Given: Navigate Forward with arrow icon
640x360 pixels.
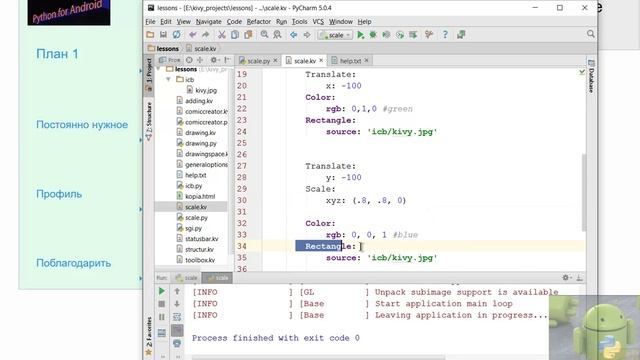Looking at the screenshot, I should [307, 35].
